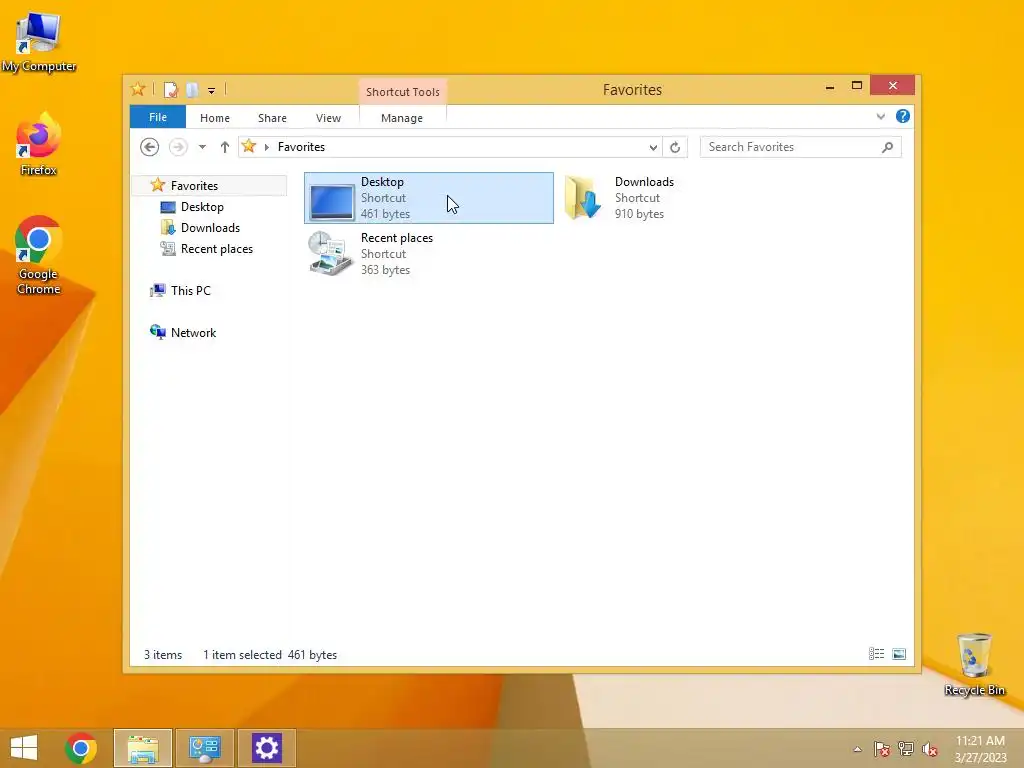Viewport: 1024px width, 768px height.
Task: Select Network in the navigation pane
Action: [193, 332]
